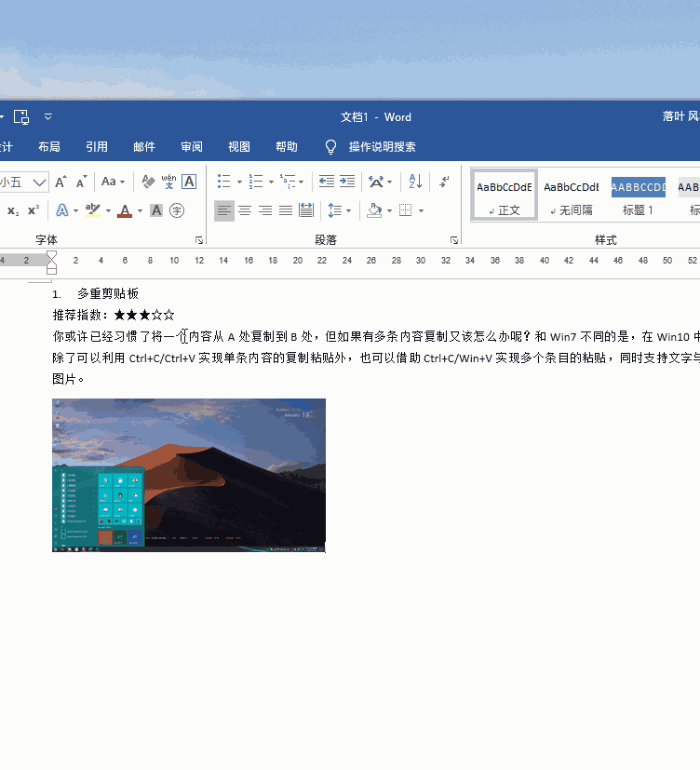
Task: Center-align the paragraph text
Action: [245, 211]
